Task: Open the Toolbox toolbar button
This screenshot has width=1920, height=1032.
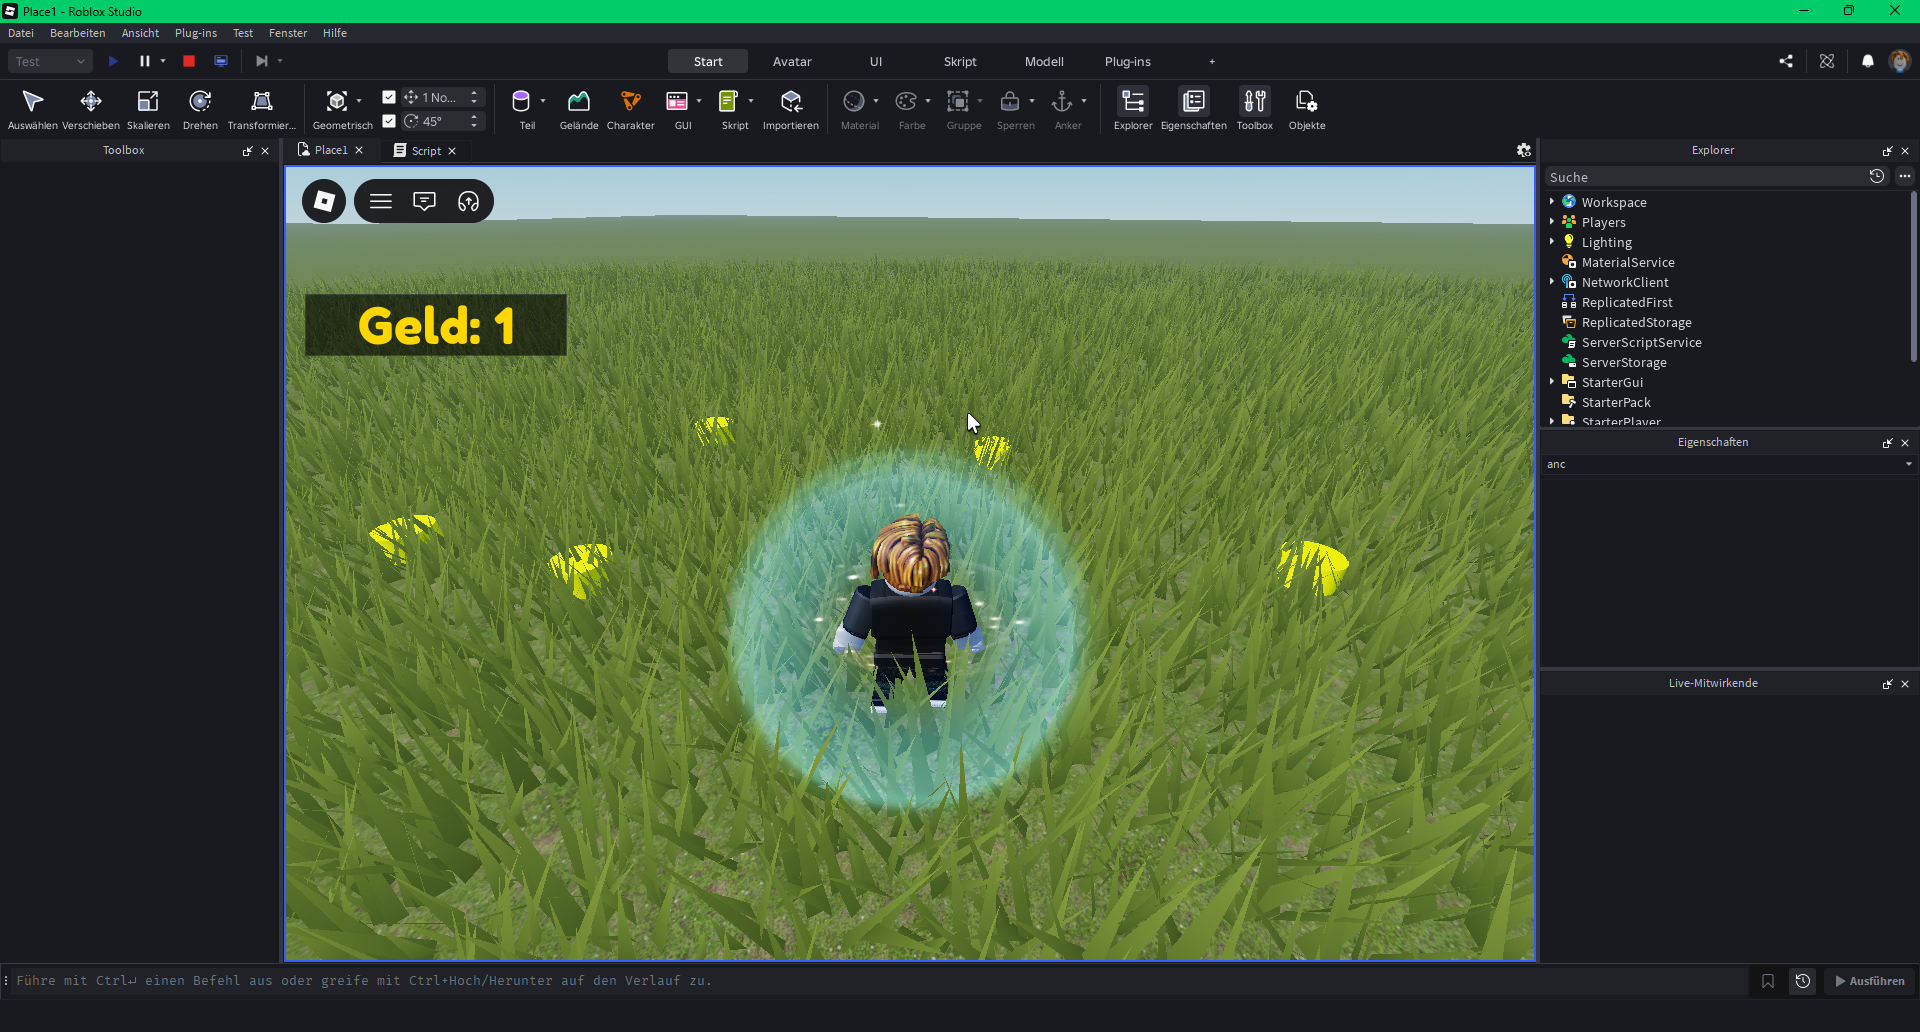Action: click(1255, 109)
